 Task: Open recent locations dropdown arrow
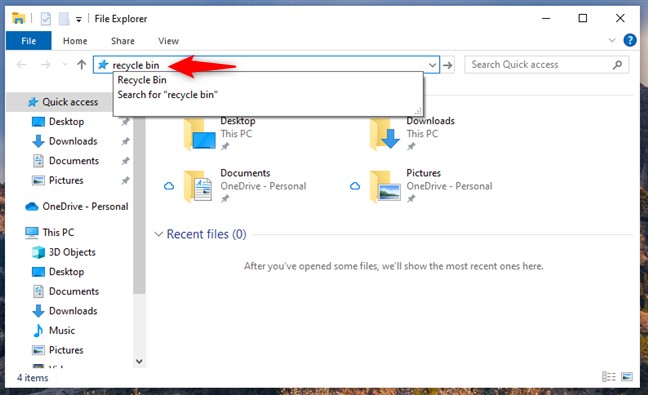pos(64,65)
